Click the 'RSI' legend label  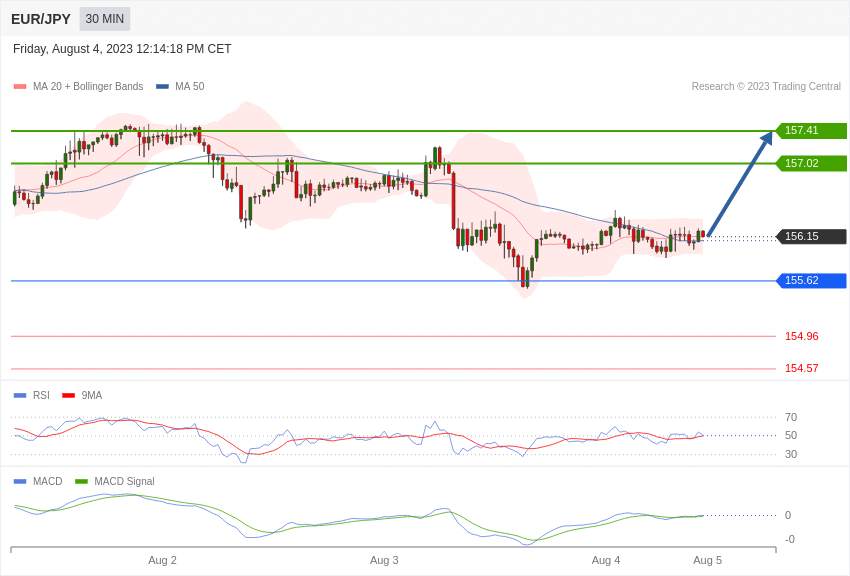(x=41, y=396)
